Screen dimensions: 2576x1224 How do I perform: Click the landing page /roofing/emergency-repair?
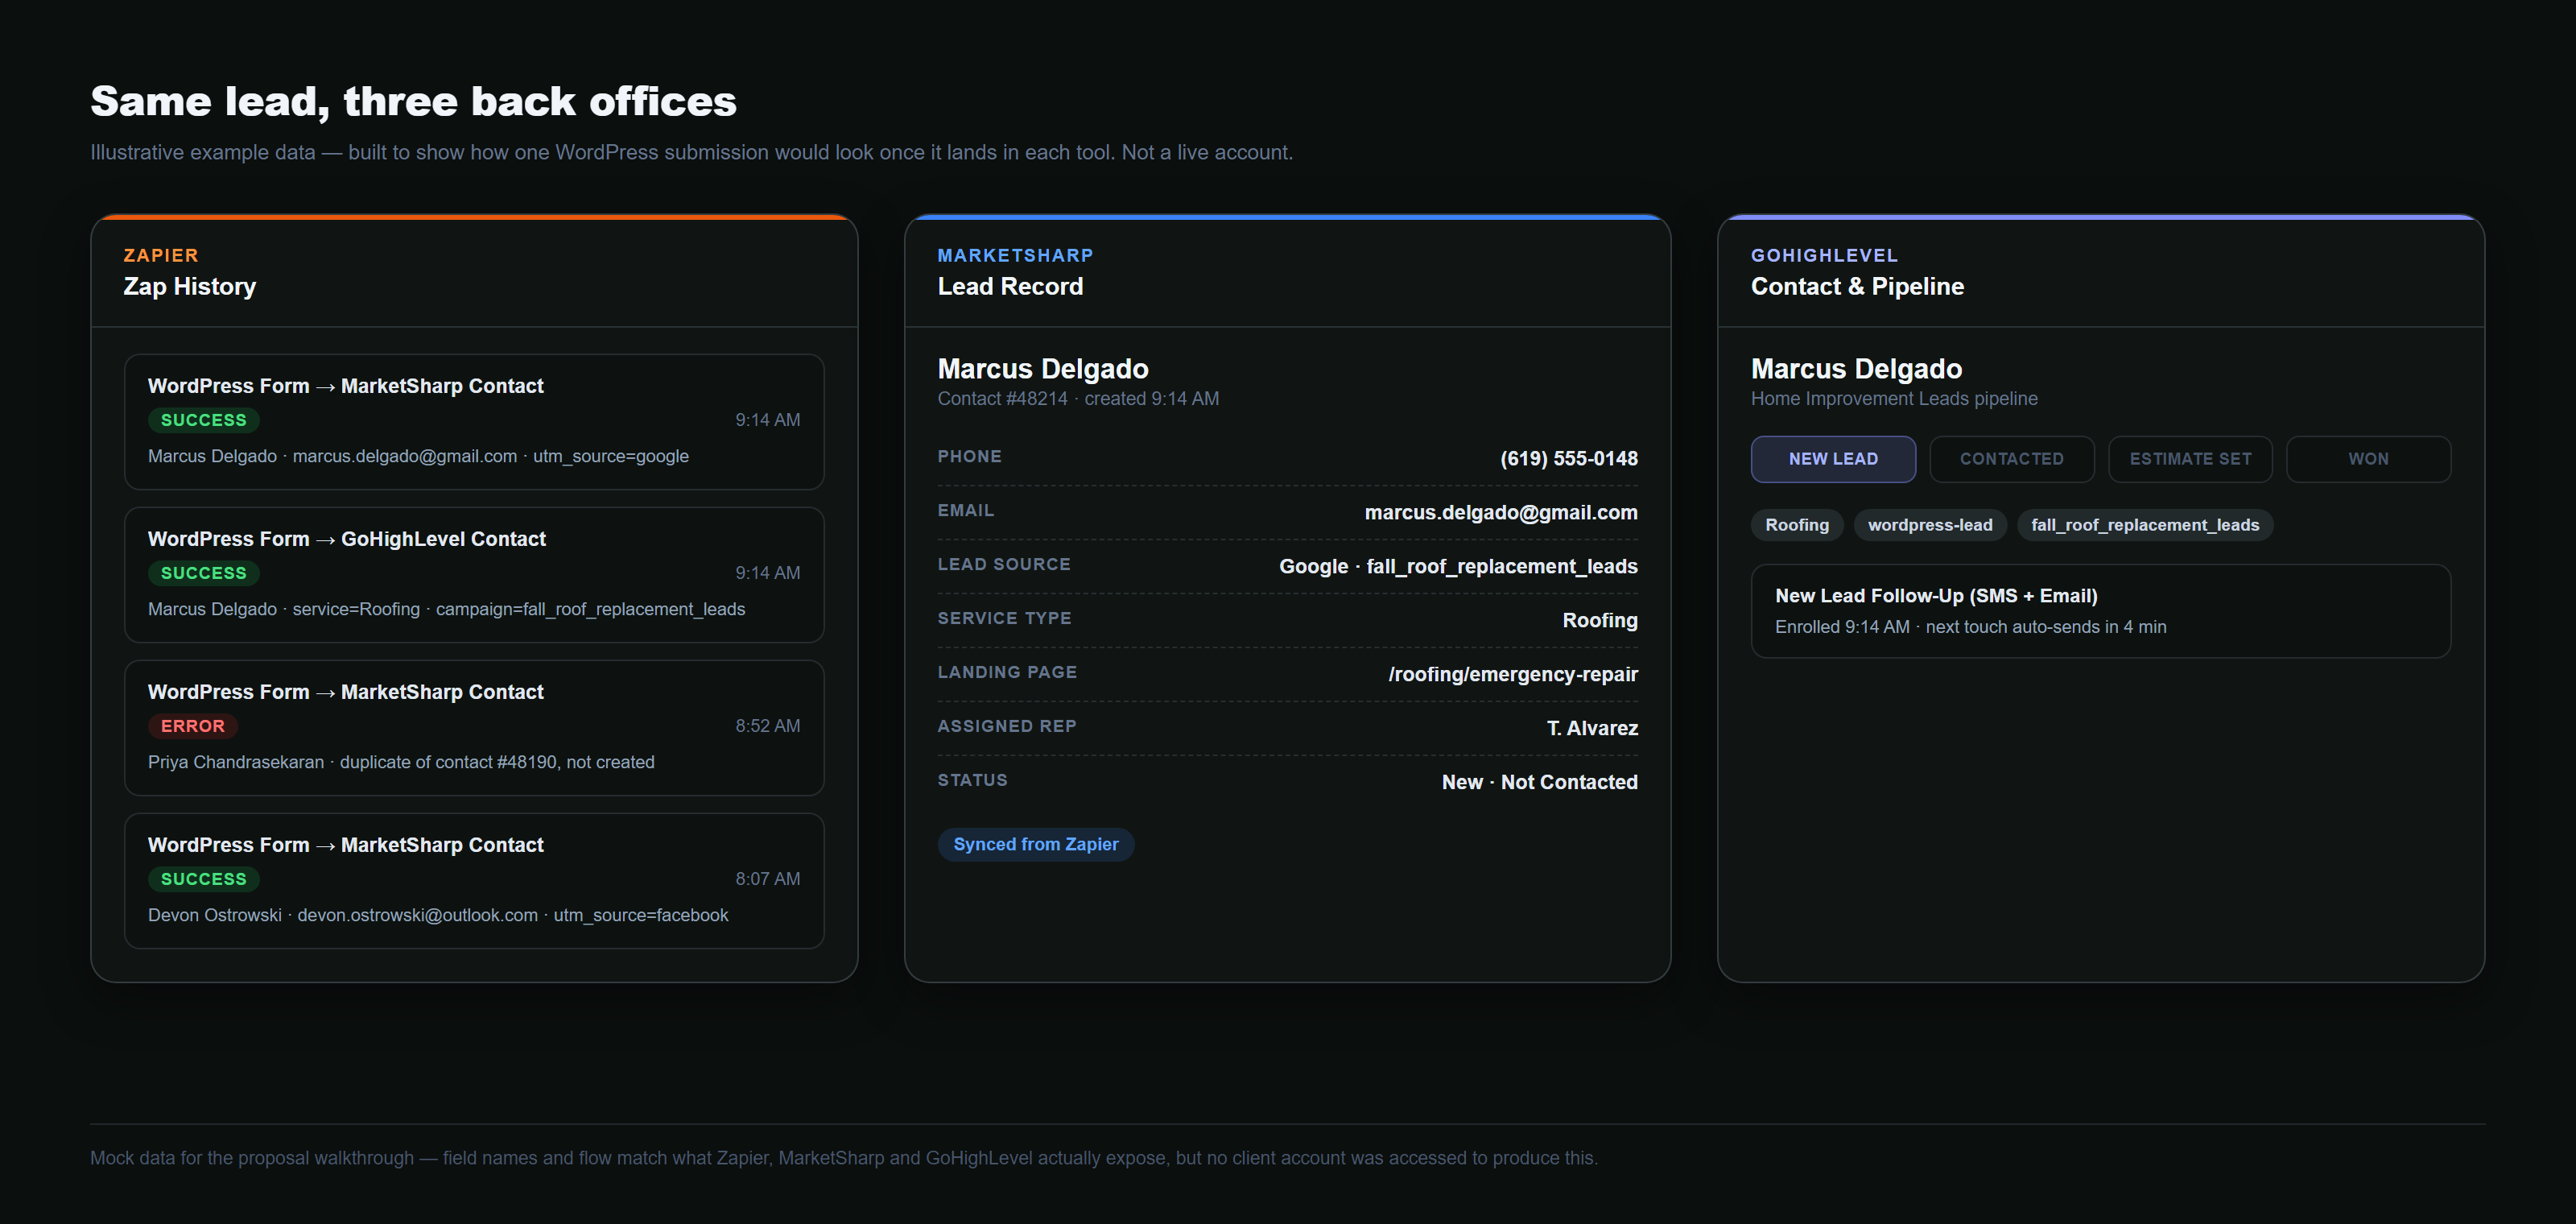[x=1512, y=674]
